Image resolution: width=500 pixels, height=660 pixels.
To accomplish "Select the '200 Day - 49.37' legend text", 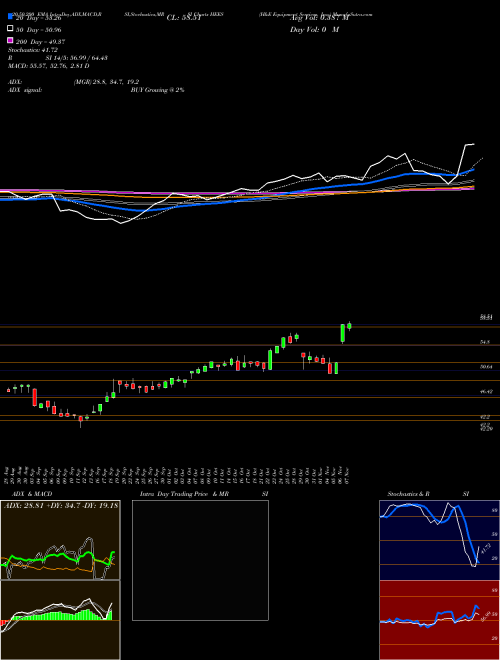I will click(40, 42).
